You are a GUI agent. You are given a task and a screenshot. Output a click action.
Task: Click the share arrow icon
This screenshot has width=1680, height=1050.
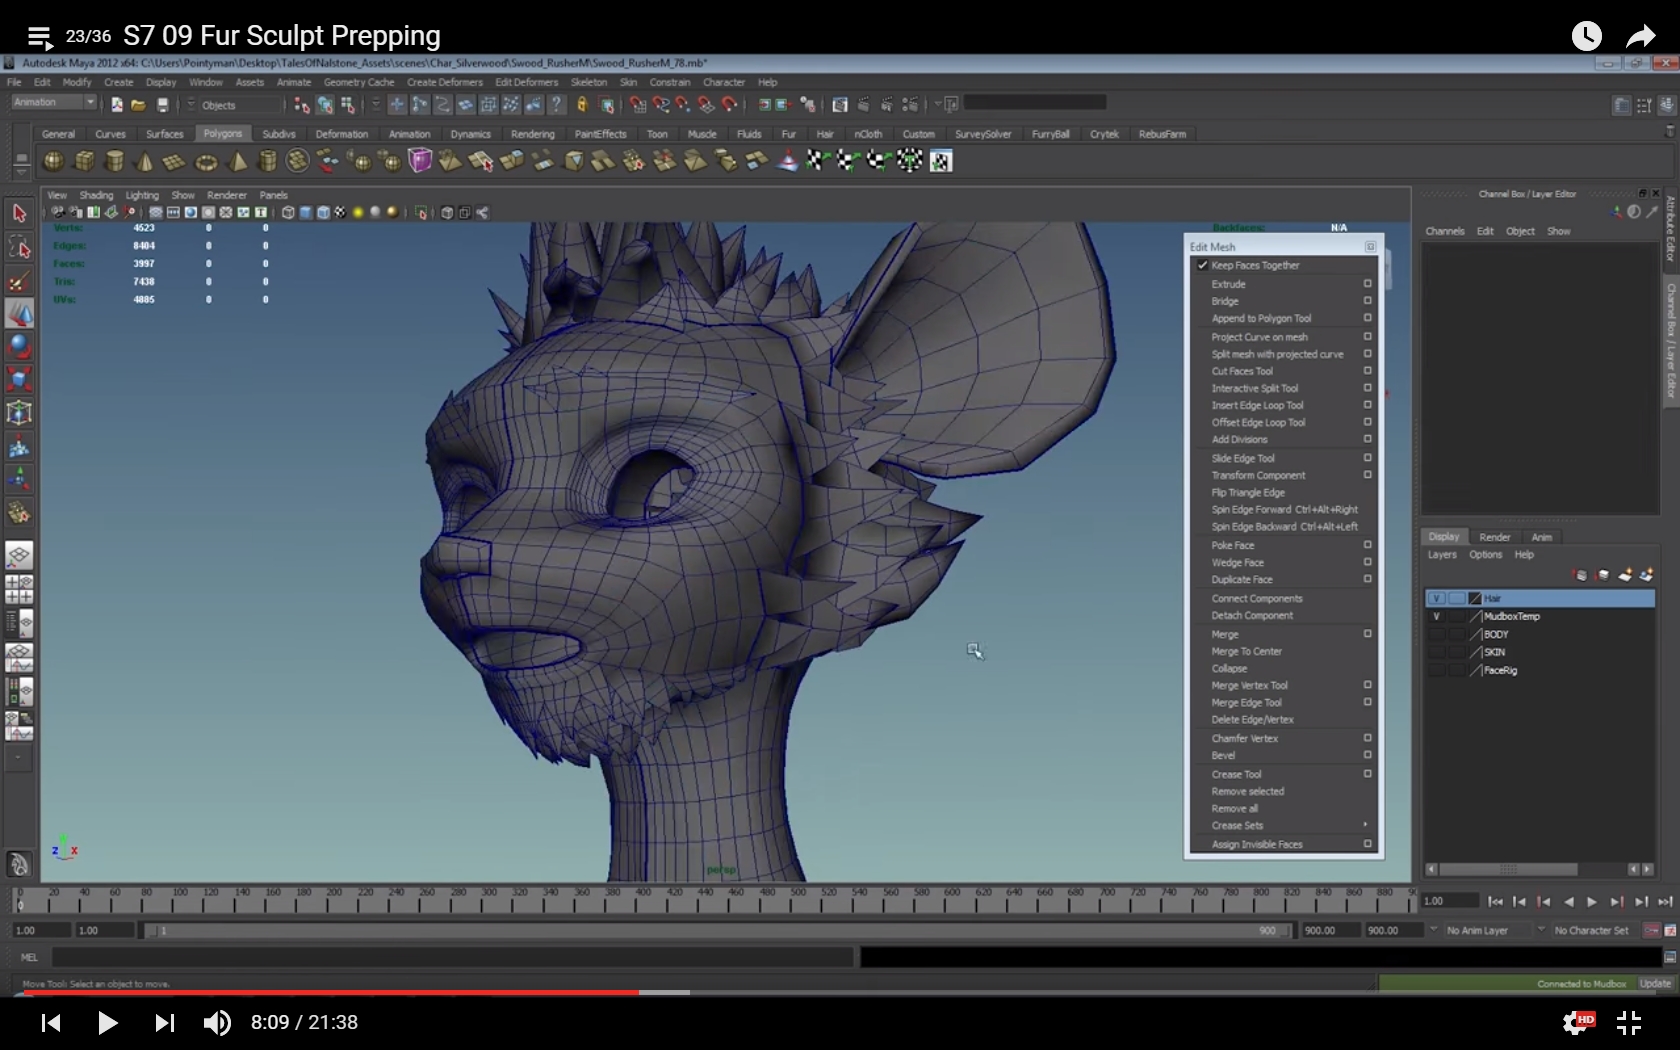click(x=1640, y=37)
